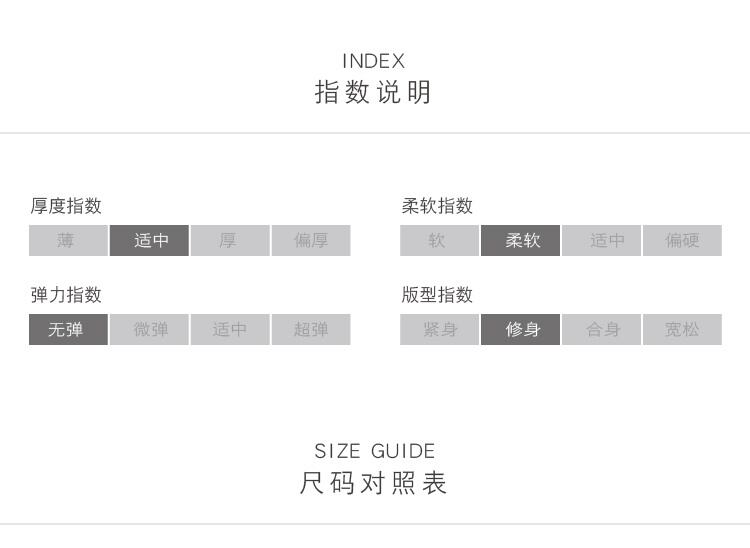
Task: Click the 版型指数 label
Action: point(437,295)
